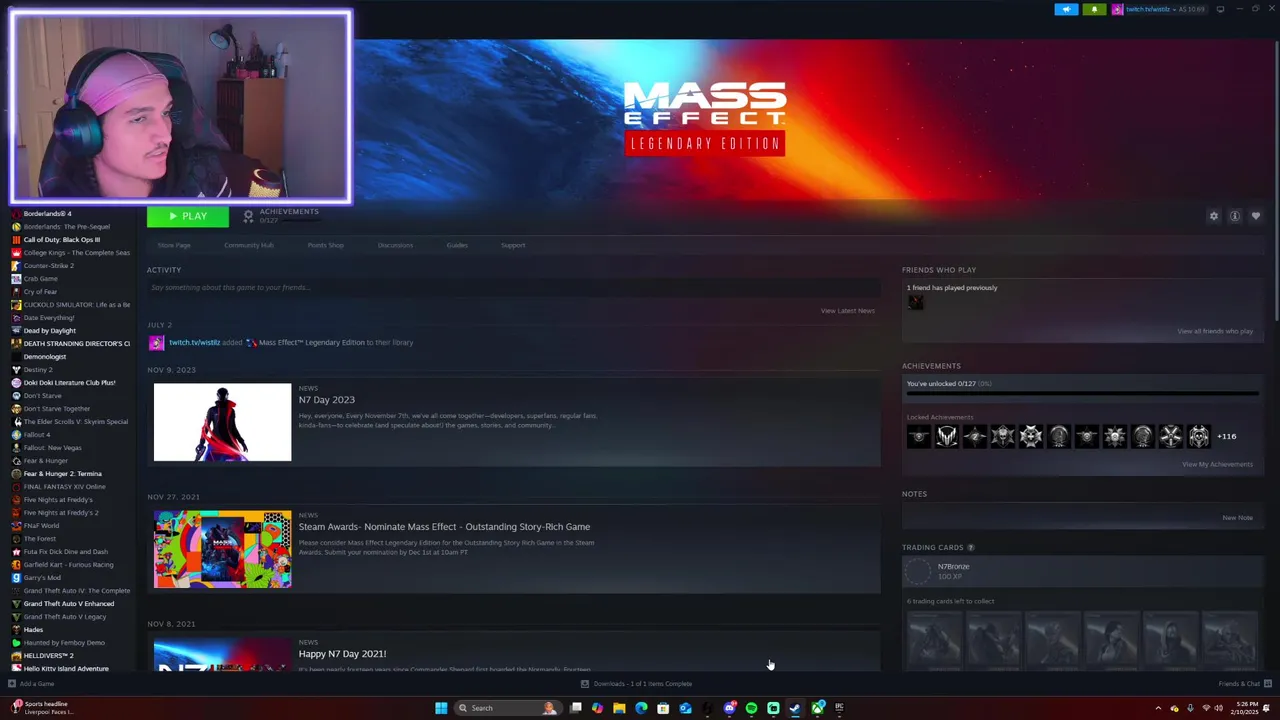This screenshot has width=1280, height=720.
Task: Open the Guides tab
Action: (457, 245)
